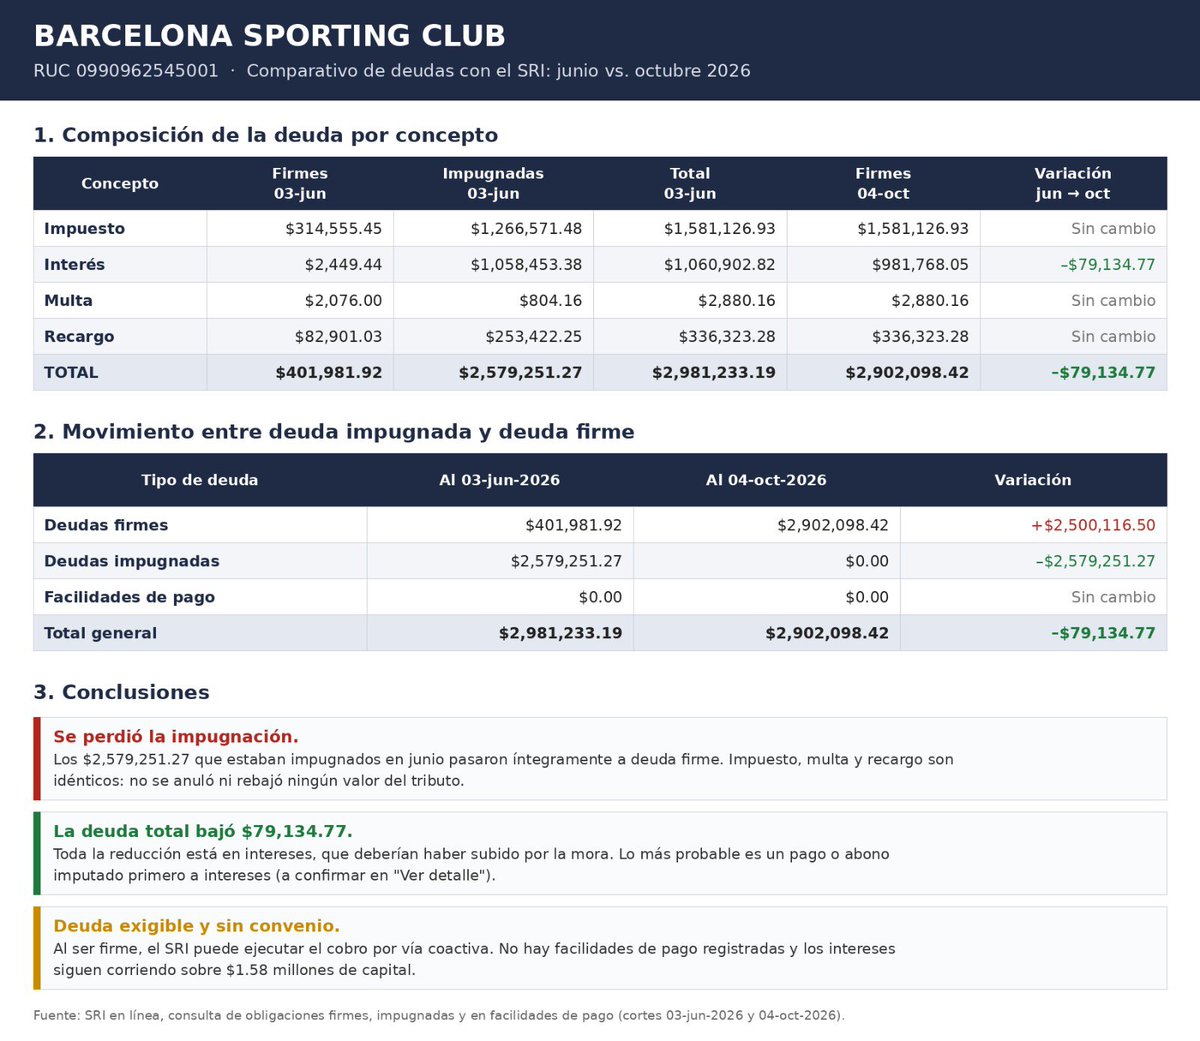
Task: Select the "Total general" row label
Action: point(101,634)
